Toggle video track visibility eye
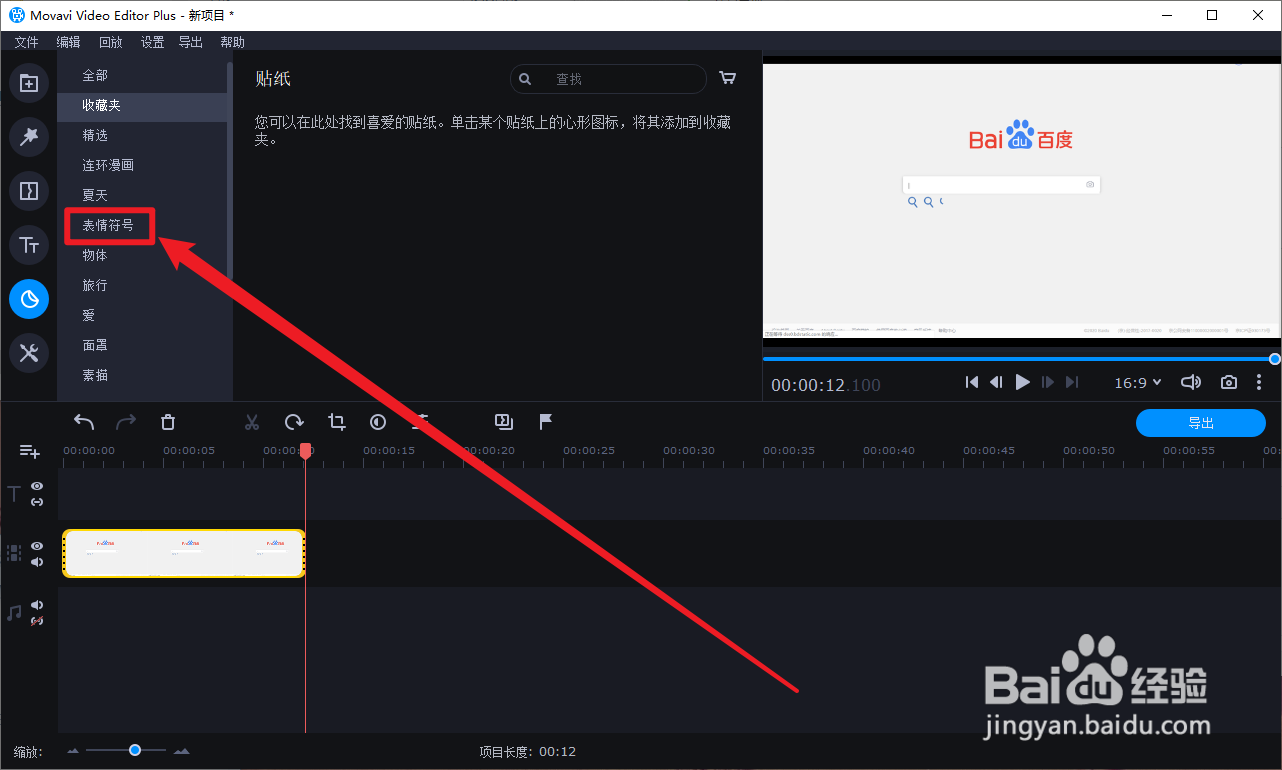 (x=37, y=546)
